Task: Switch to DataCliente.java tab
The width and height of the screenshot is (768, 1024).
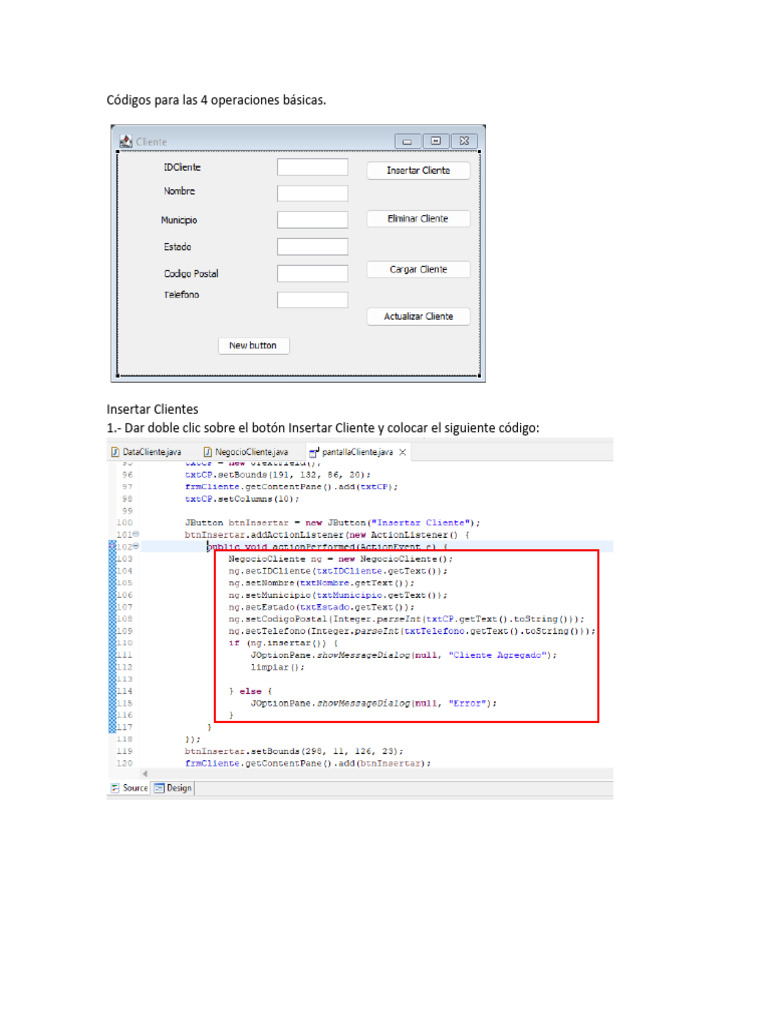Action: (x=146, y=452)
